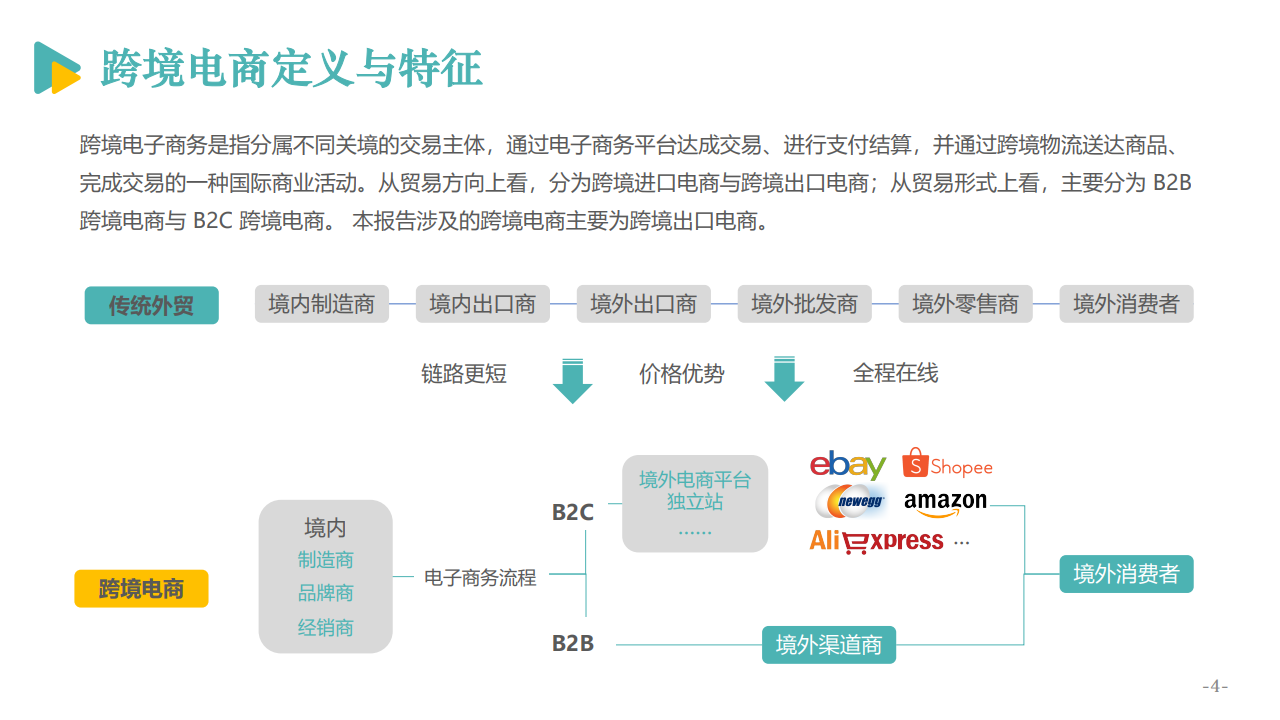Click the down arrow after 价格优势

click(784, 378)
